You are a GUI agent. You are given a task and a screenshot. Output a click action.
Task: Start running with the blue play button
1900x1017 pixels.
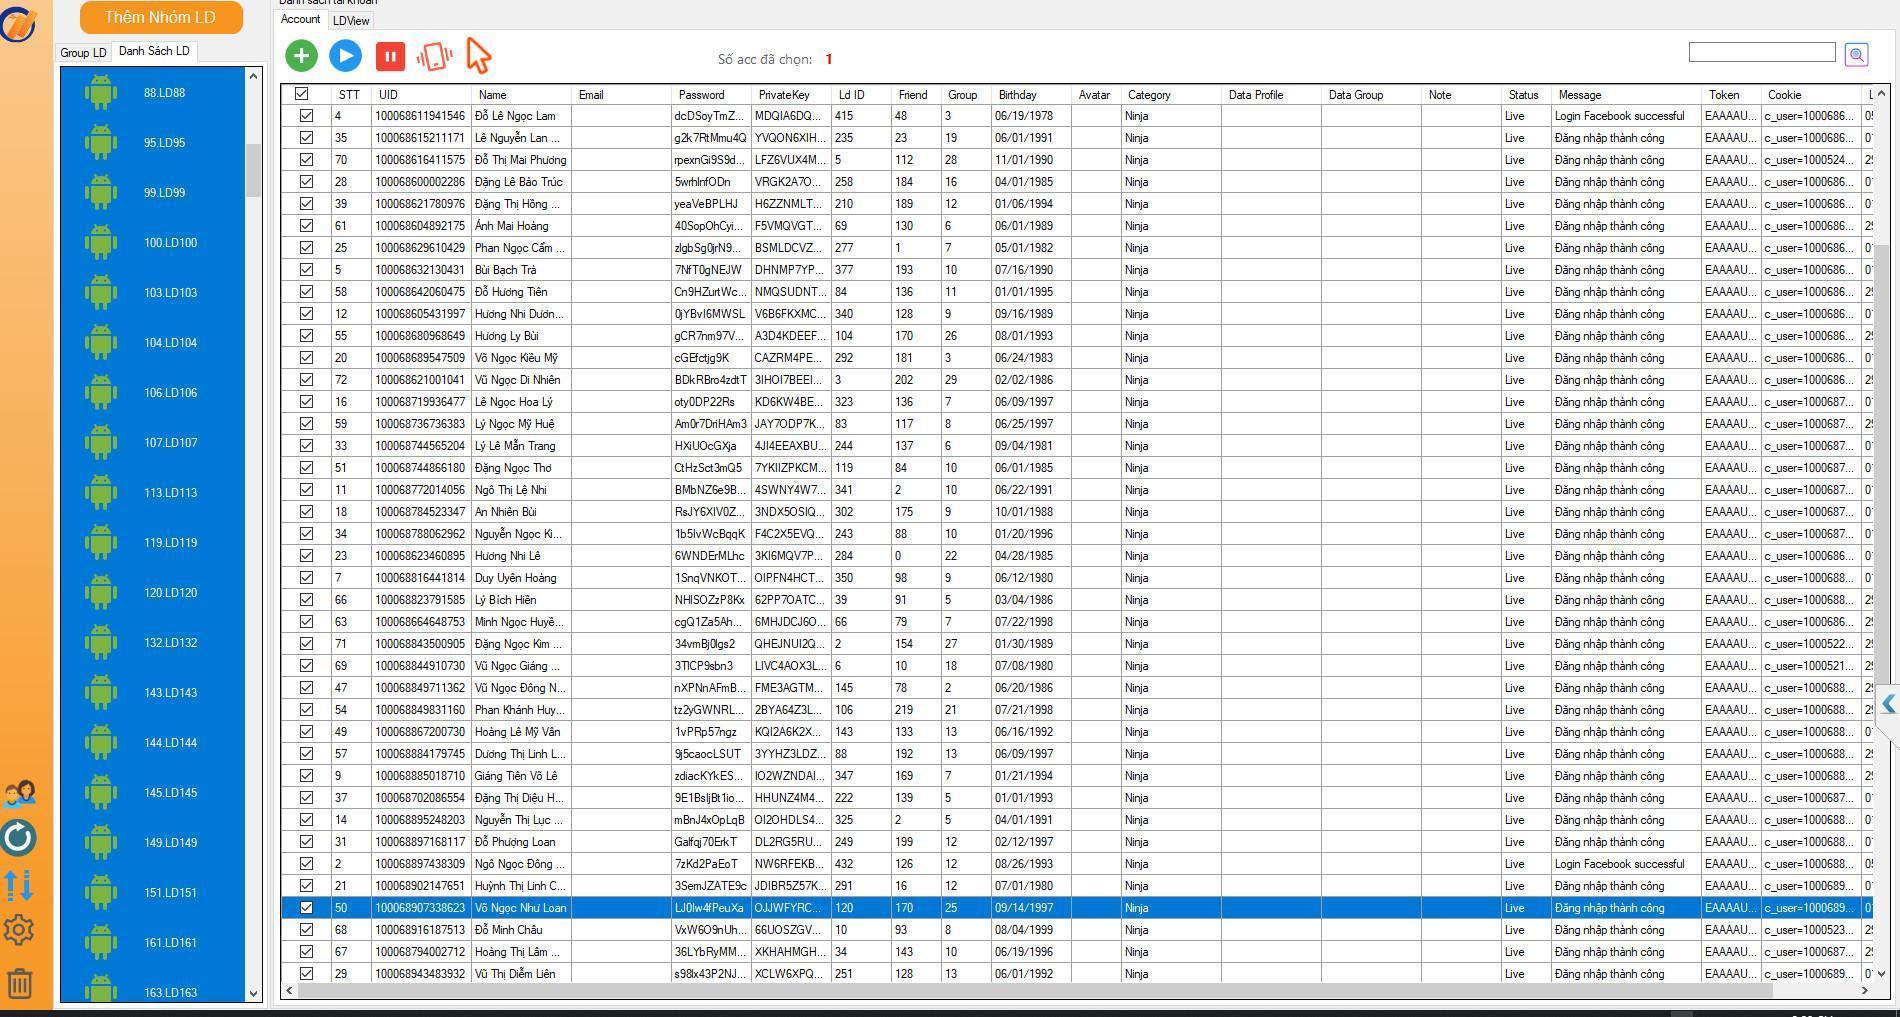click(346, 56)
